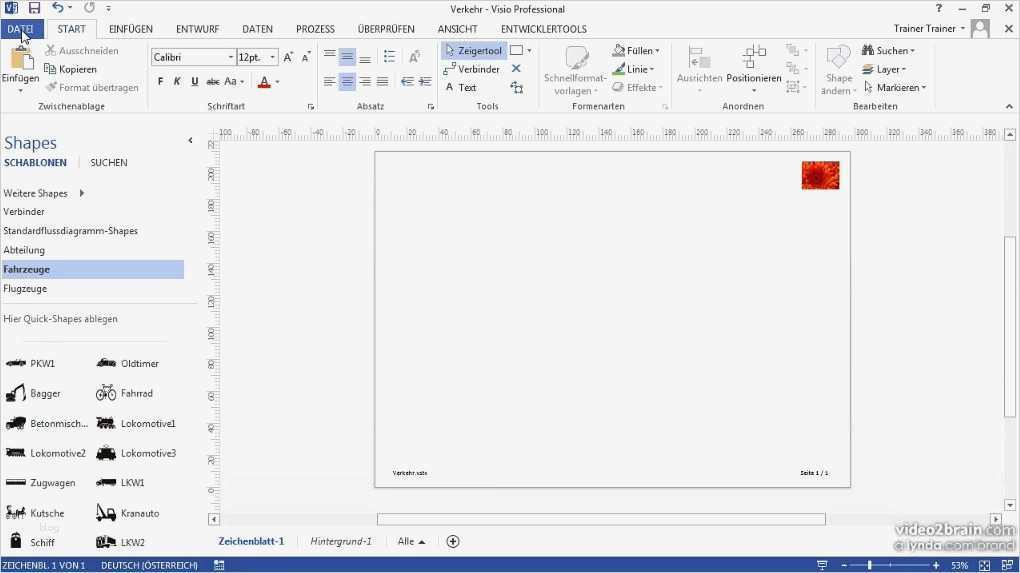This screenshot has width=1020, height=573.
Task: Select the Zeigertool pointer tool
Action: pos(474,51)
